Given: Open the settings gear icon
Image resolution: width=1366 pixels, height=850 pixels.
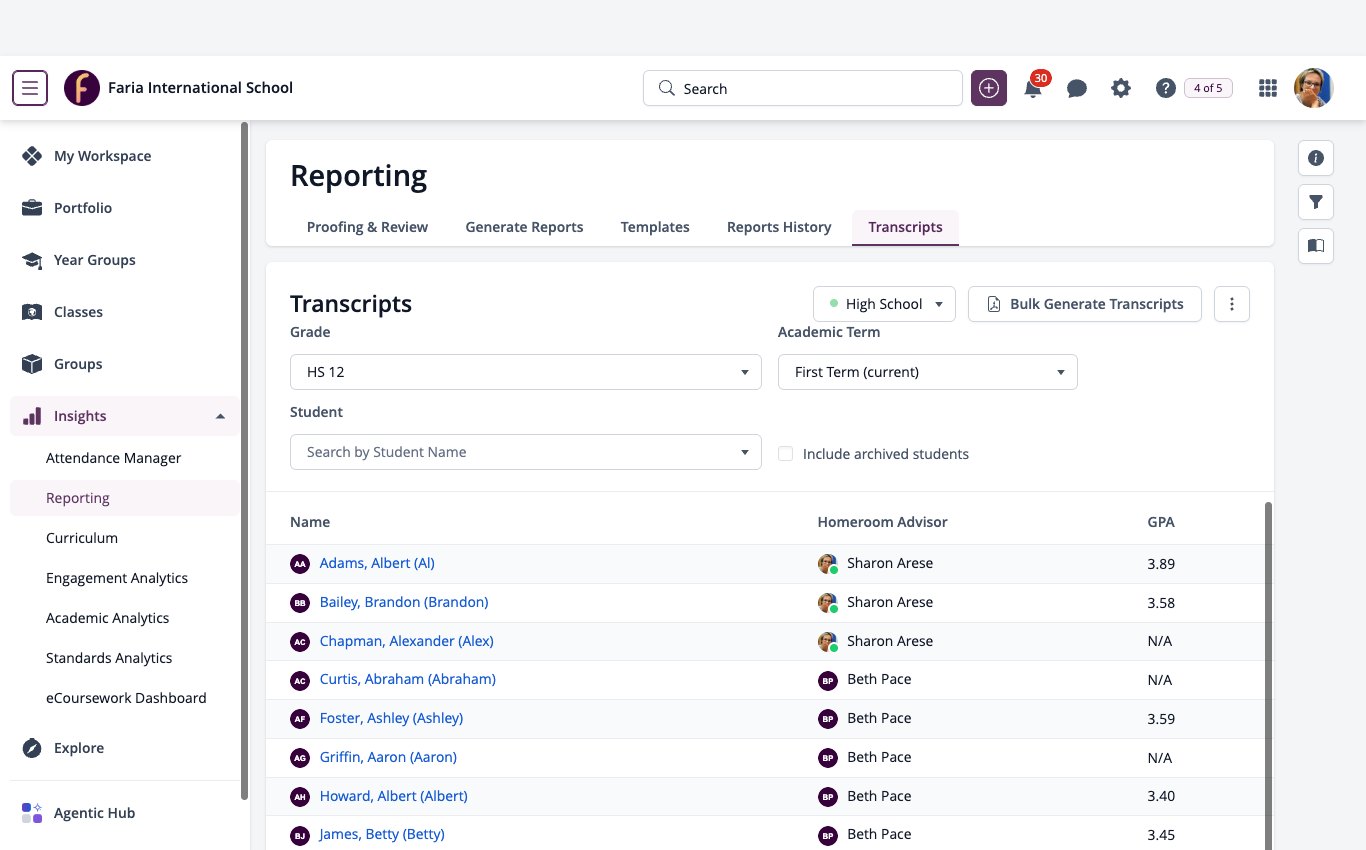Looking at the screenshot, I should (1121, 88).
